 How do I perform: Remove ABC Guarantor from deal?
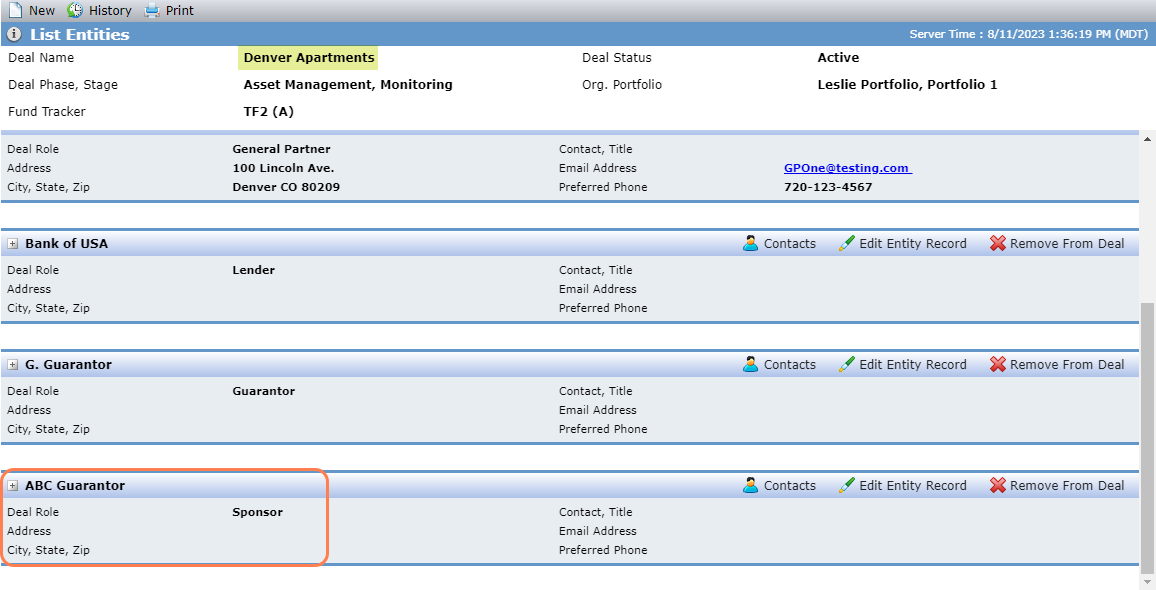tap(1057, 485)
